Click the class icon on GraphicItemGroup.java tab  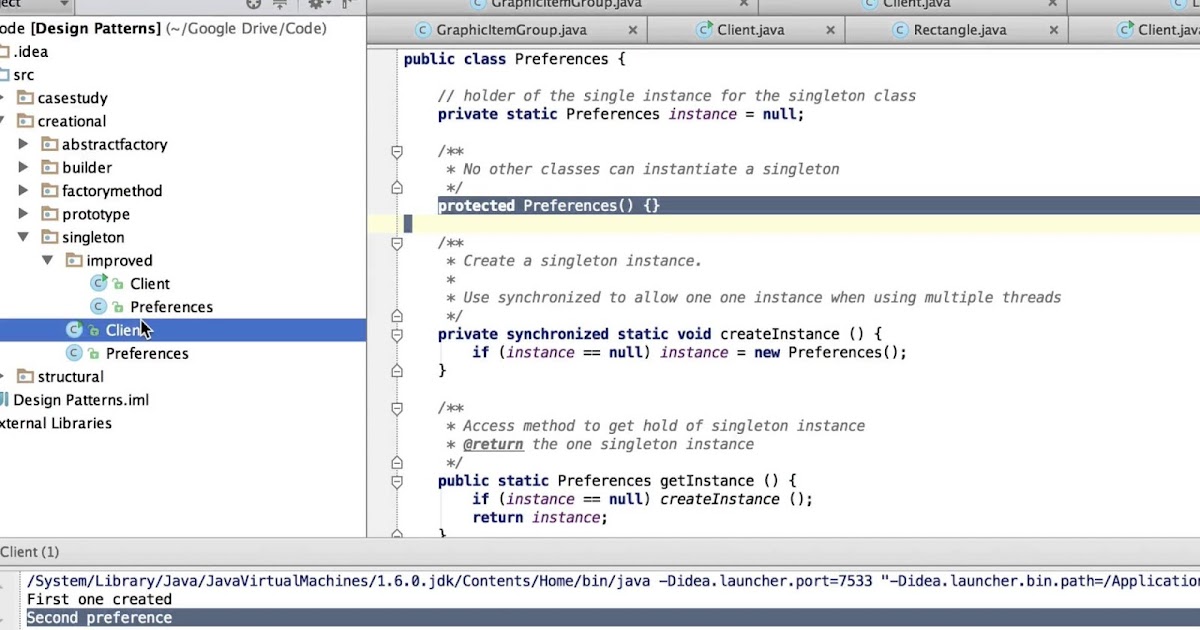coord(422,30)
